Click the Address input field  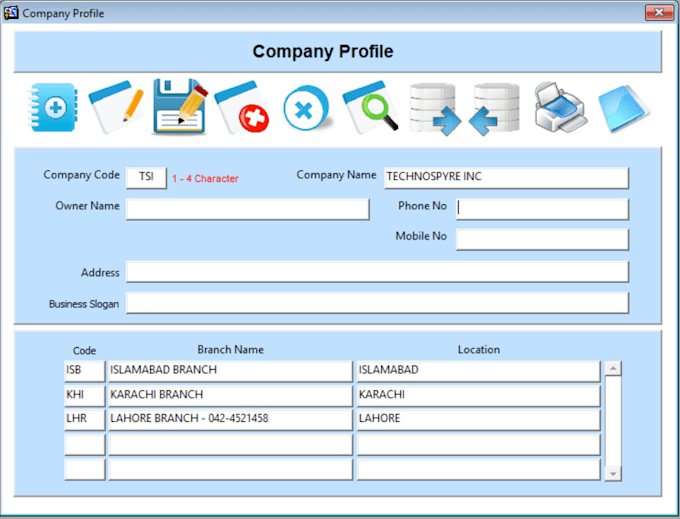coord(377,271)
